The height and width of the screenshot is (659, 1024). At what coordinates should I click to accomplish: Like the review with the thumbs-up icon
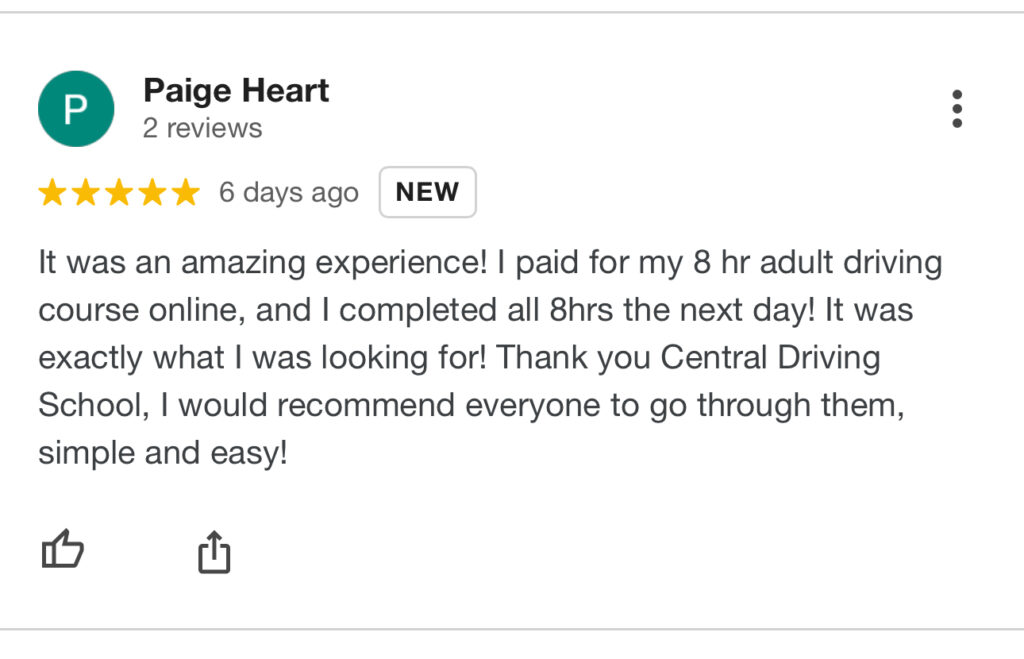point(63,549)
